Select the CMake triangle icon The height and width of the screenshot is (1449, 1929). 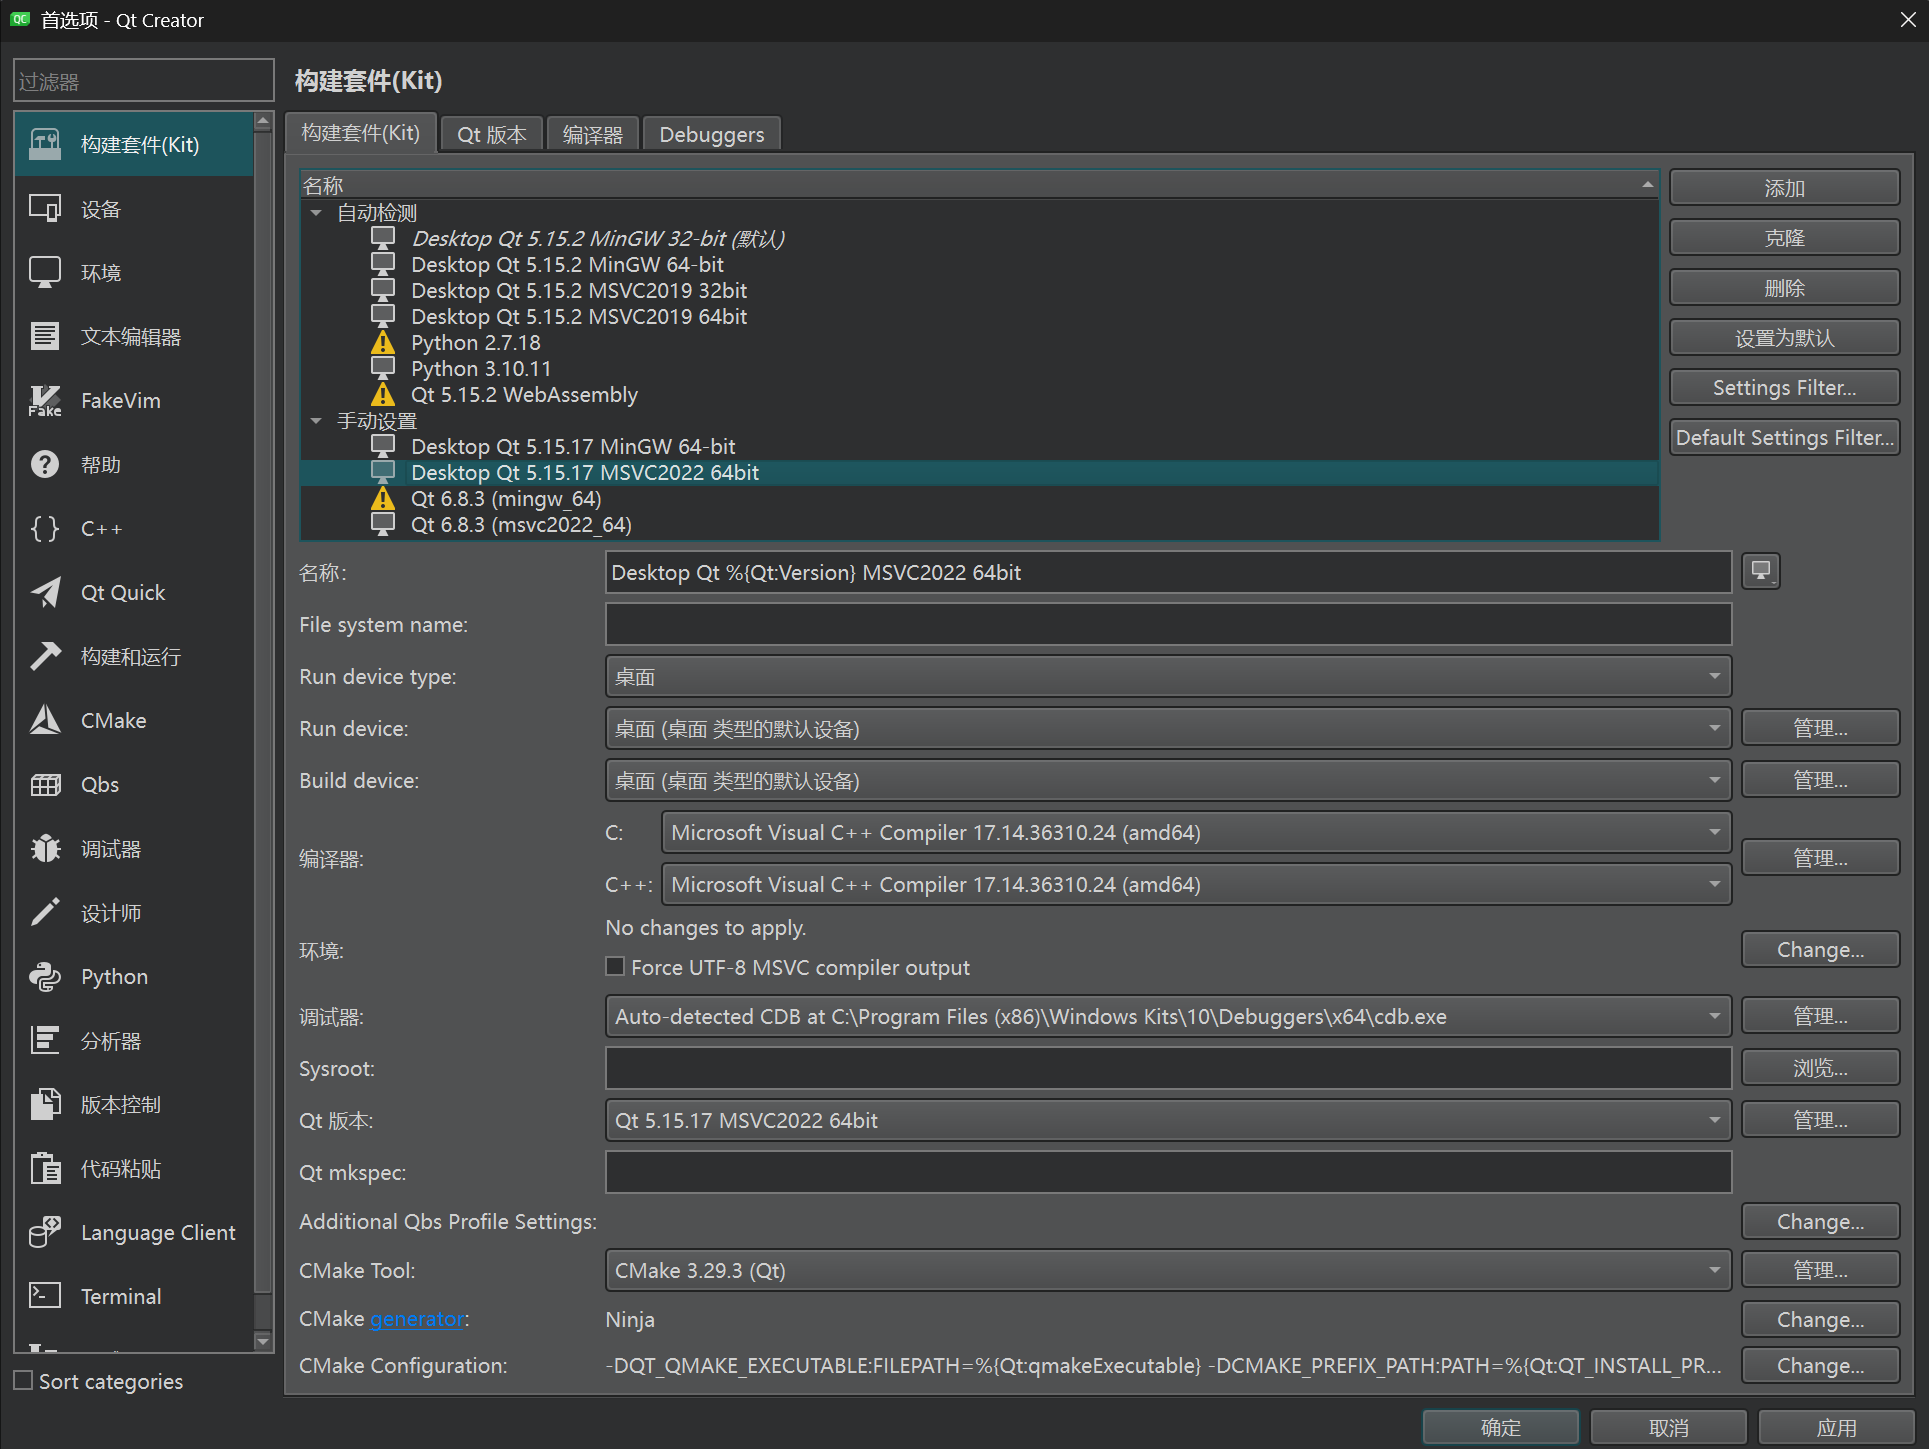pos(45,721)
